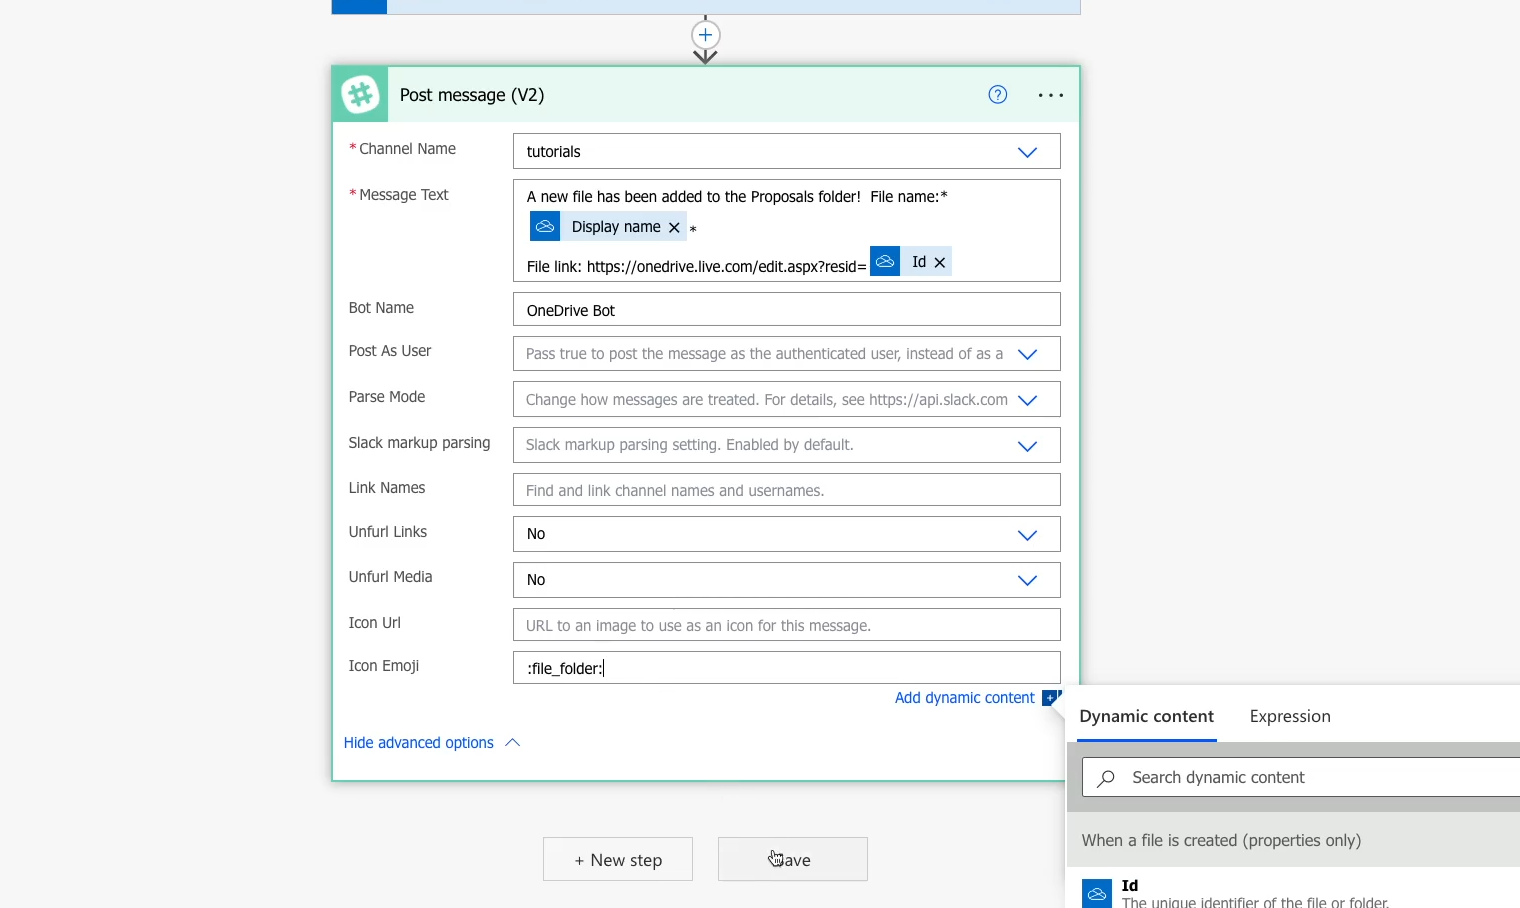The width and height of the screenshot is (1520, 908).
Task: Click the Search dynamic content box
Action: pos(1301,777)
